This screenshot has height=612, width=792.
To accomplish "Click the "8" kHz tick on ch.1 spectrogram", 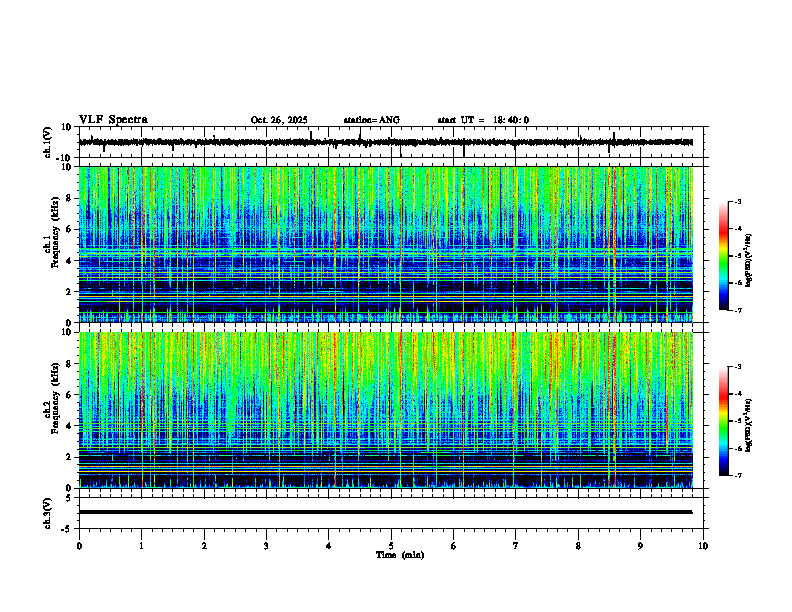I will coord(69,198).
